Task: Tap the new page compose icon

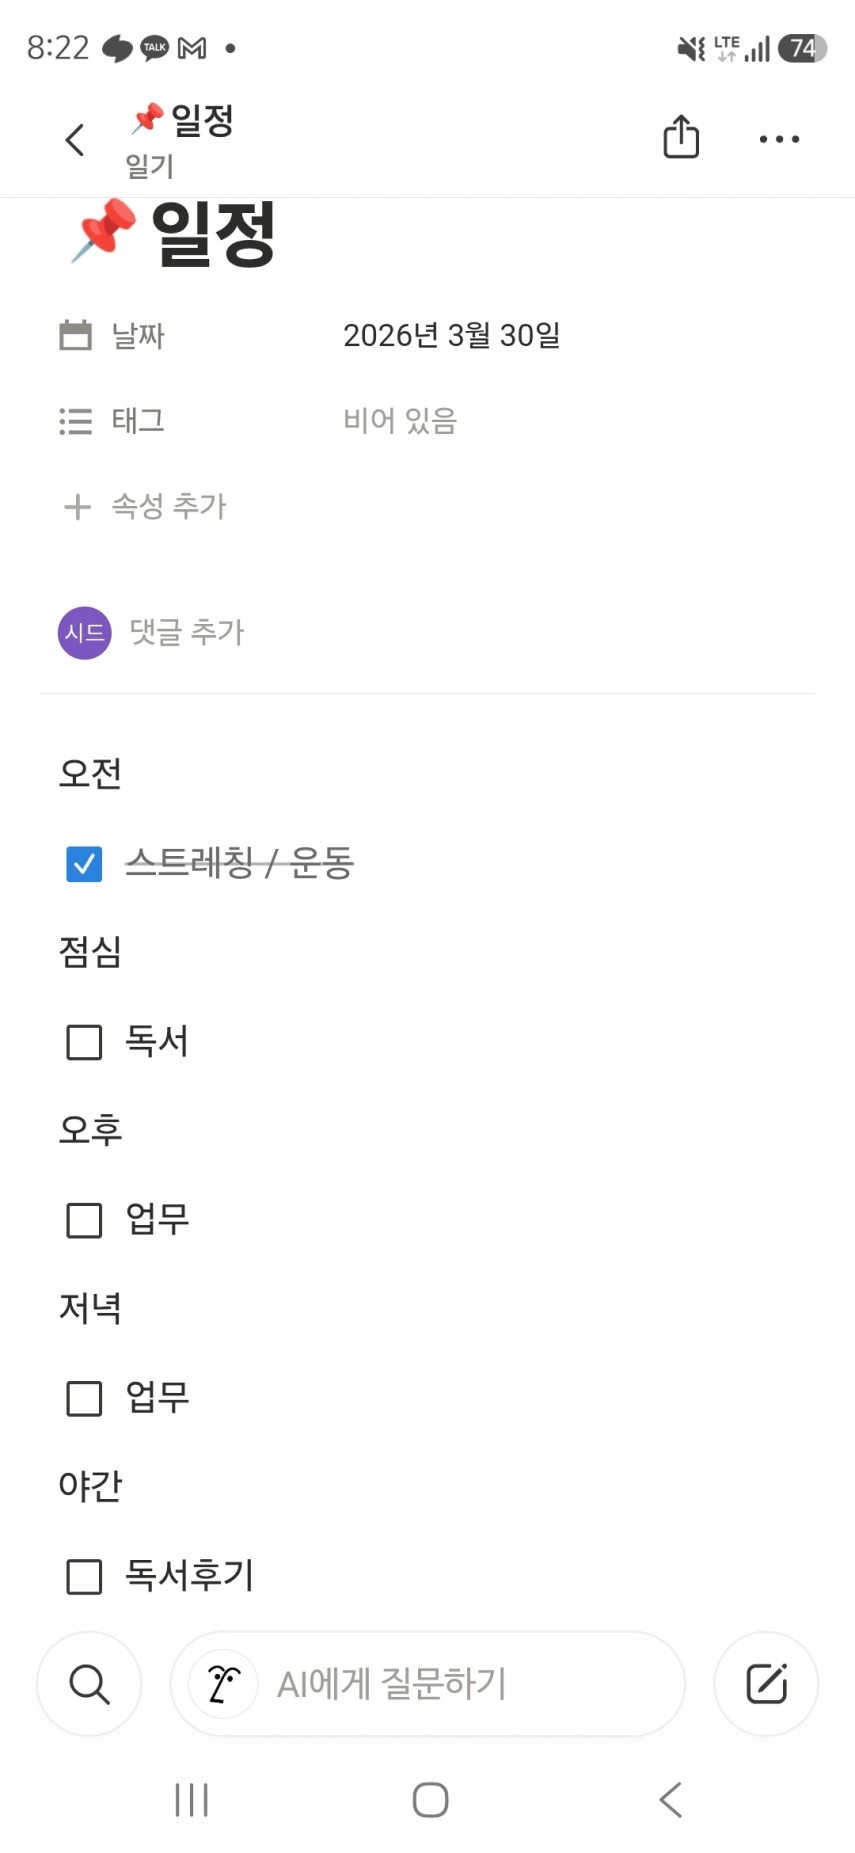Action: pos(766,1684)
